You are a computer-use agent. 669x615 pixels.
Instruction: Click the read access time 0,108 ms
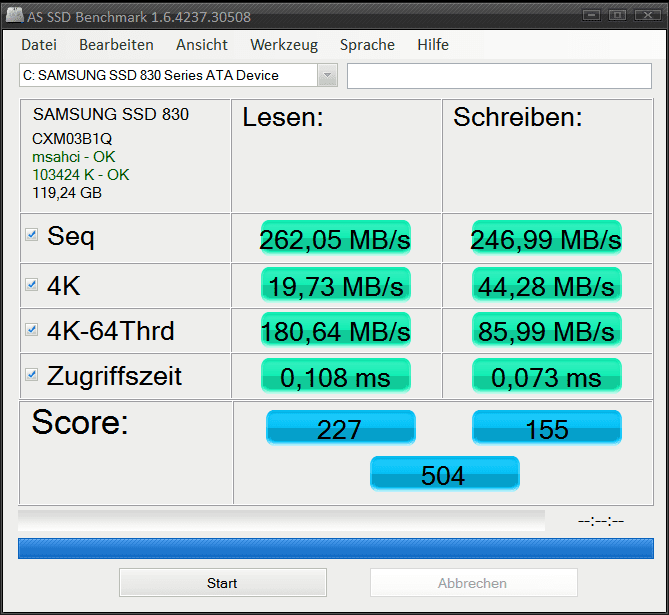336,376
